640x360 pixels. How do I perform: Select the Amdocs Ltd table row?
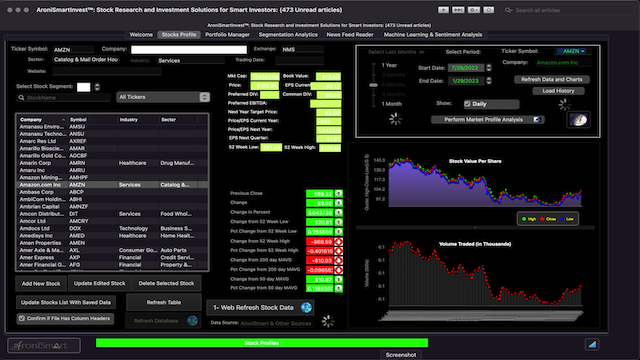[x=112, y=229]
